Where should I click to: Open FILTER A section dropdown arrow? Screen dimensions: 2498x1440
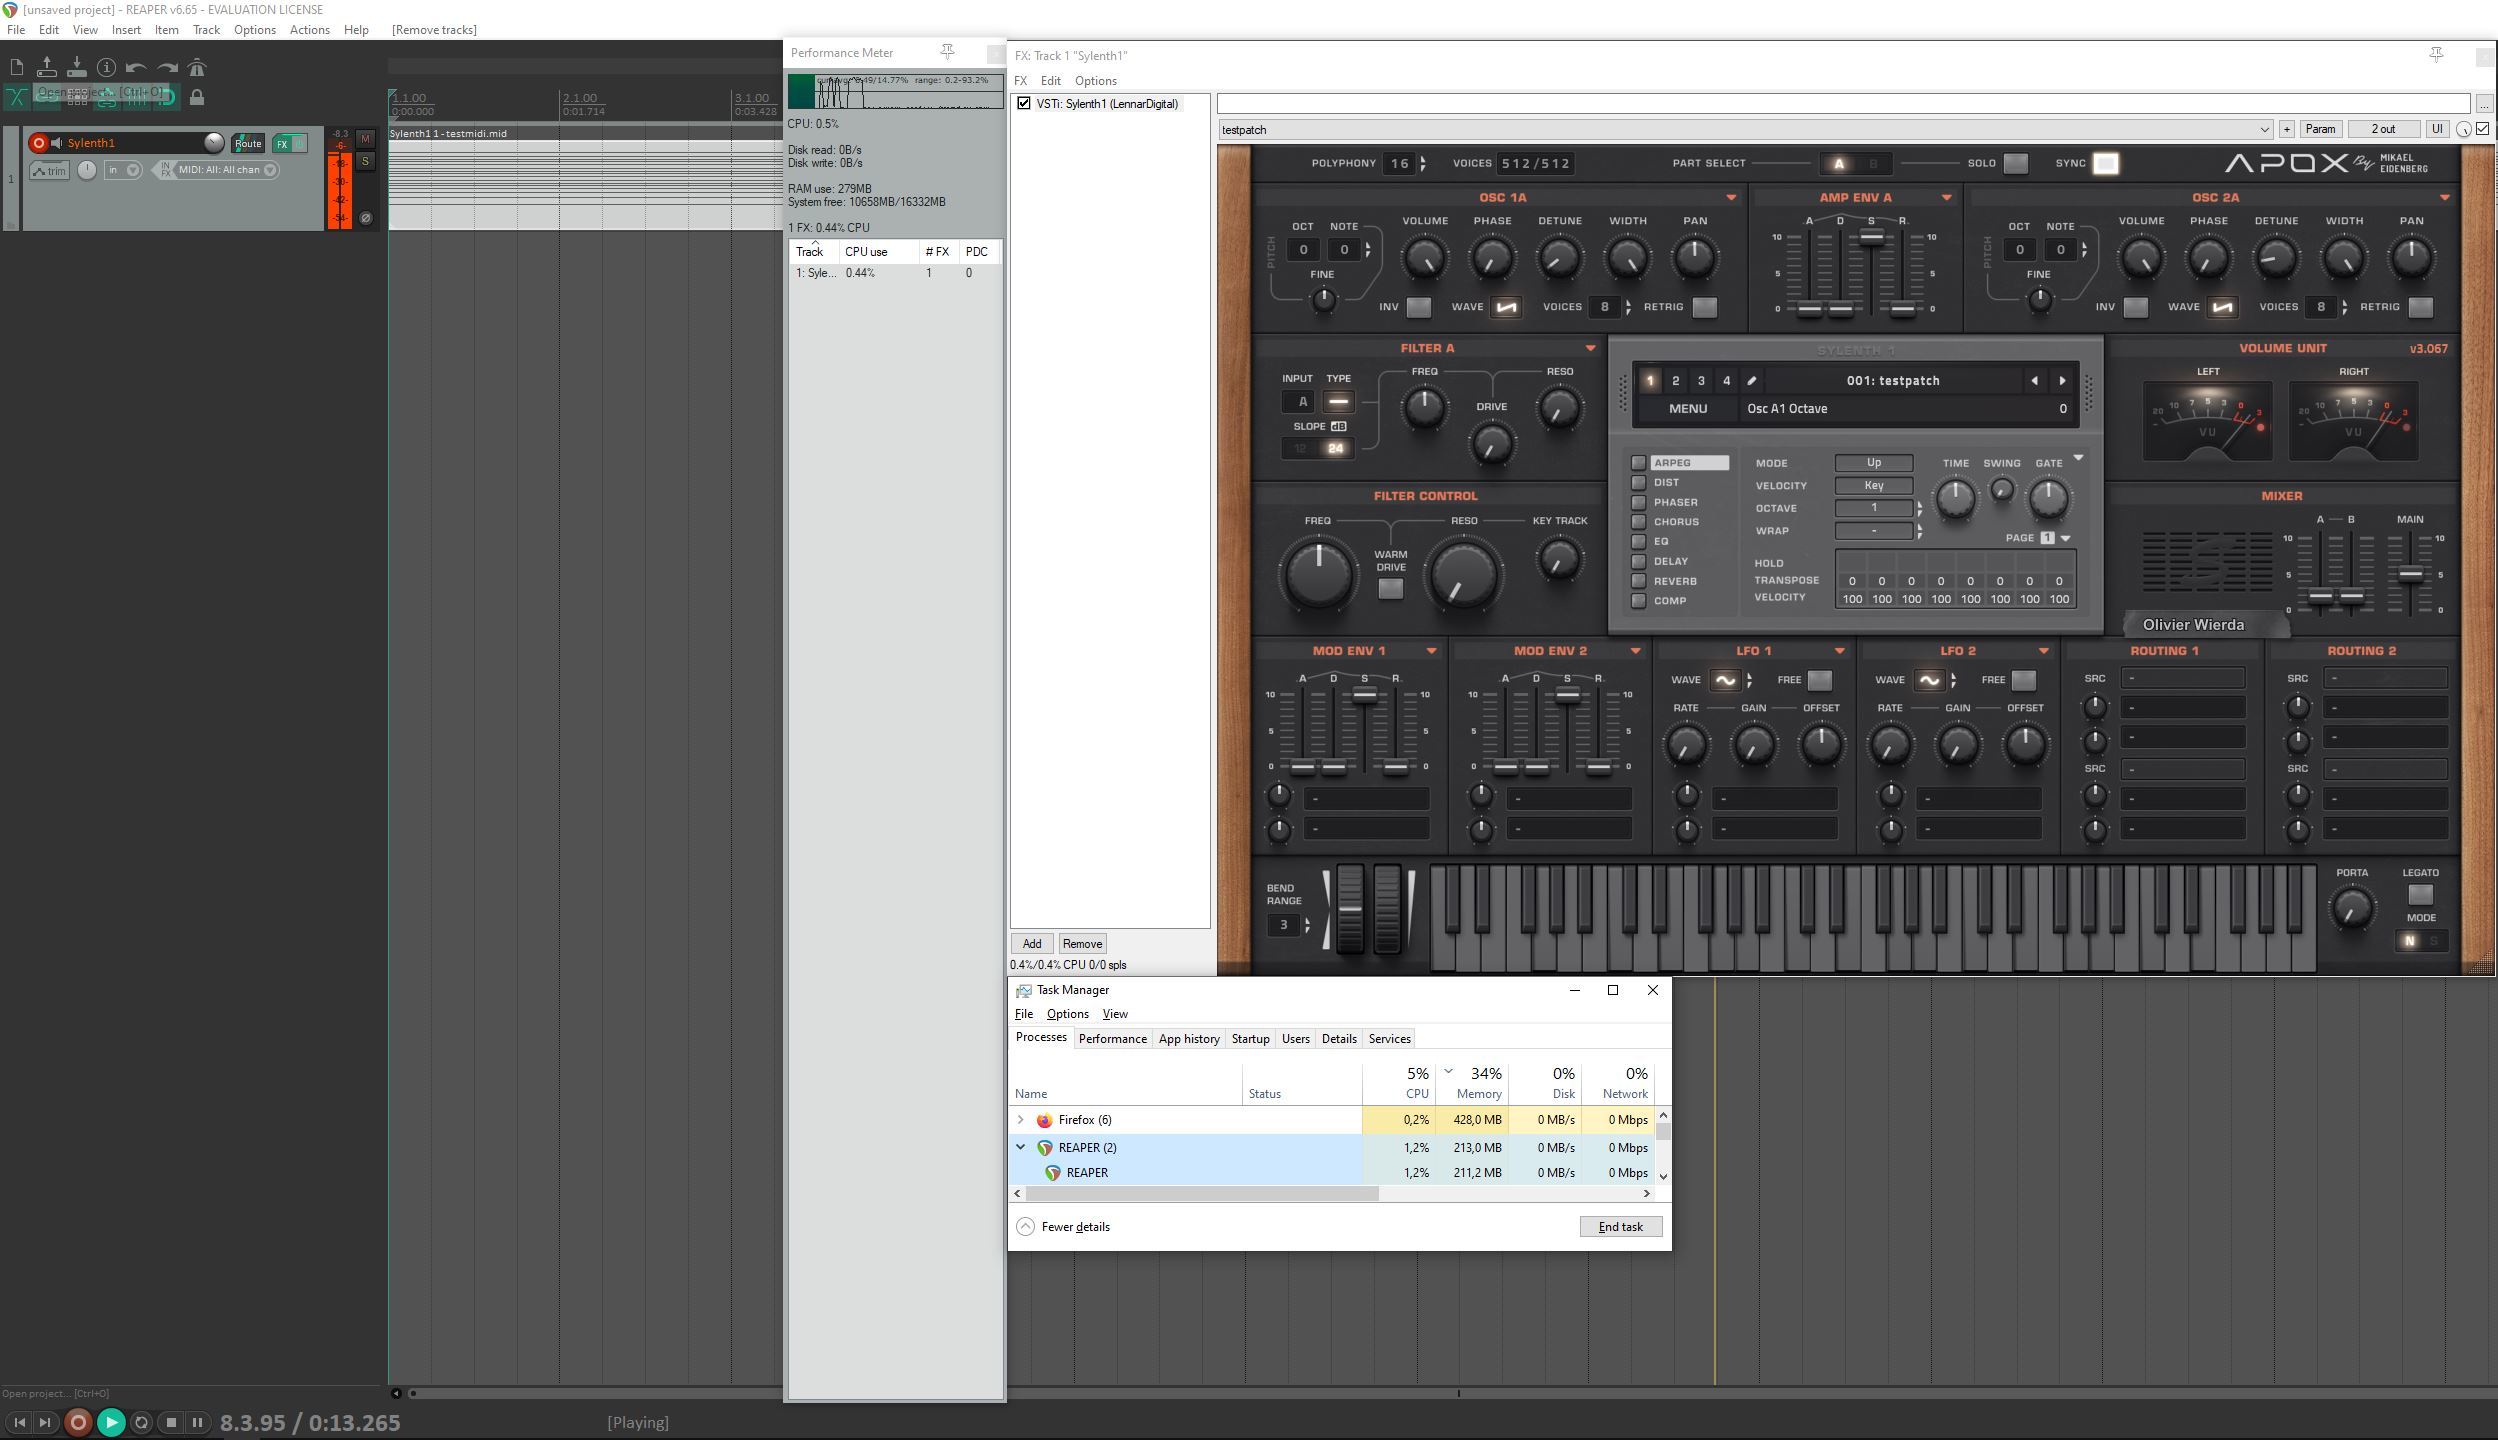pyautogui.click(x=1590, y=349)
